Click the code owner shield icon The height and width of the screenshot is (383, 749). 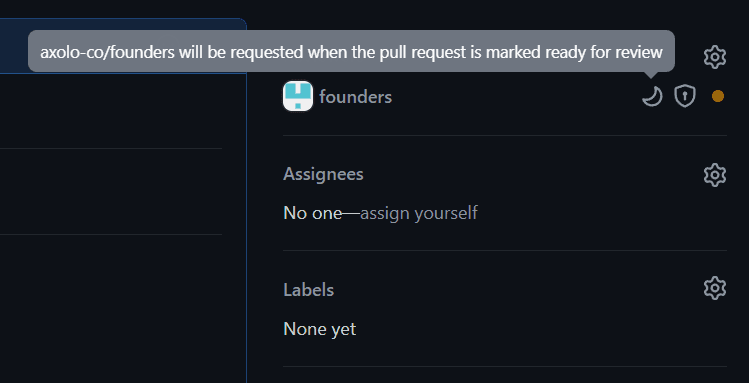685,96
